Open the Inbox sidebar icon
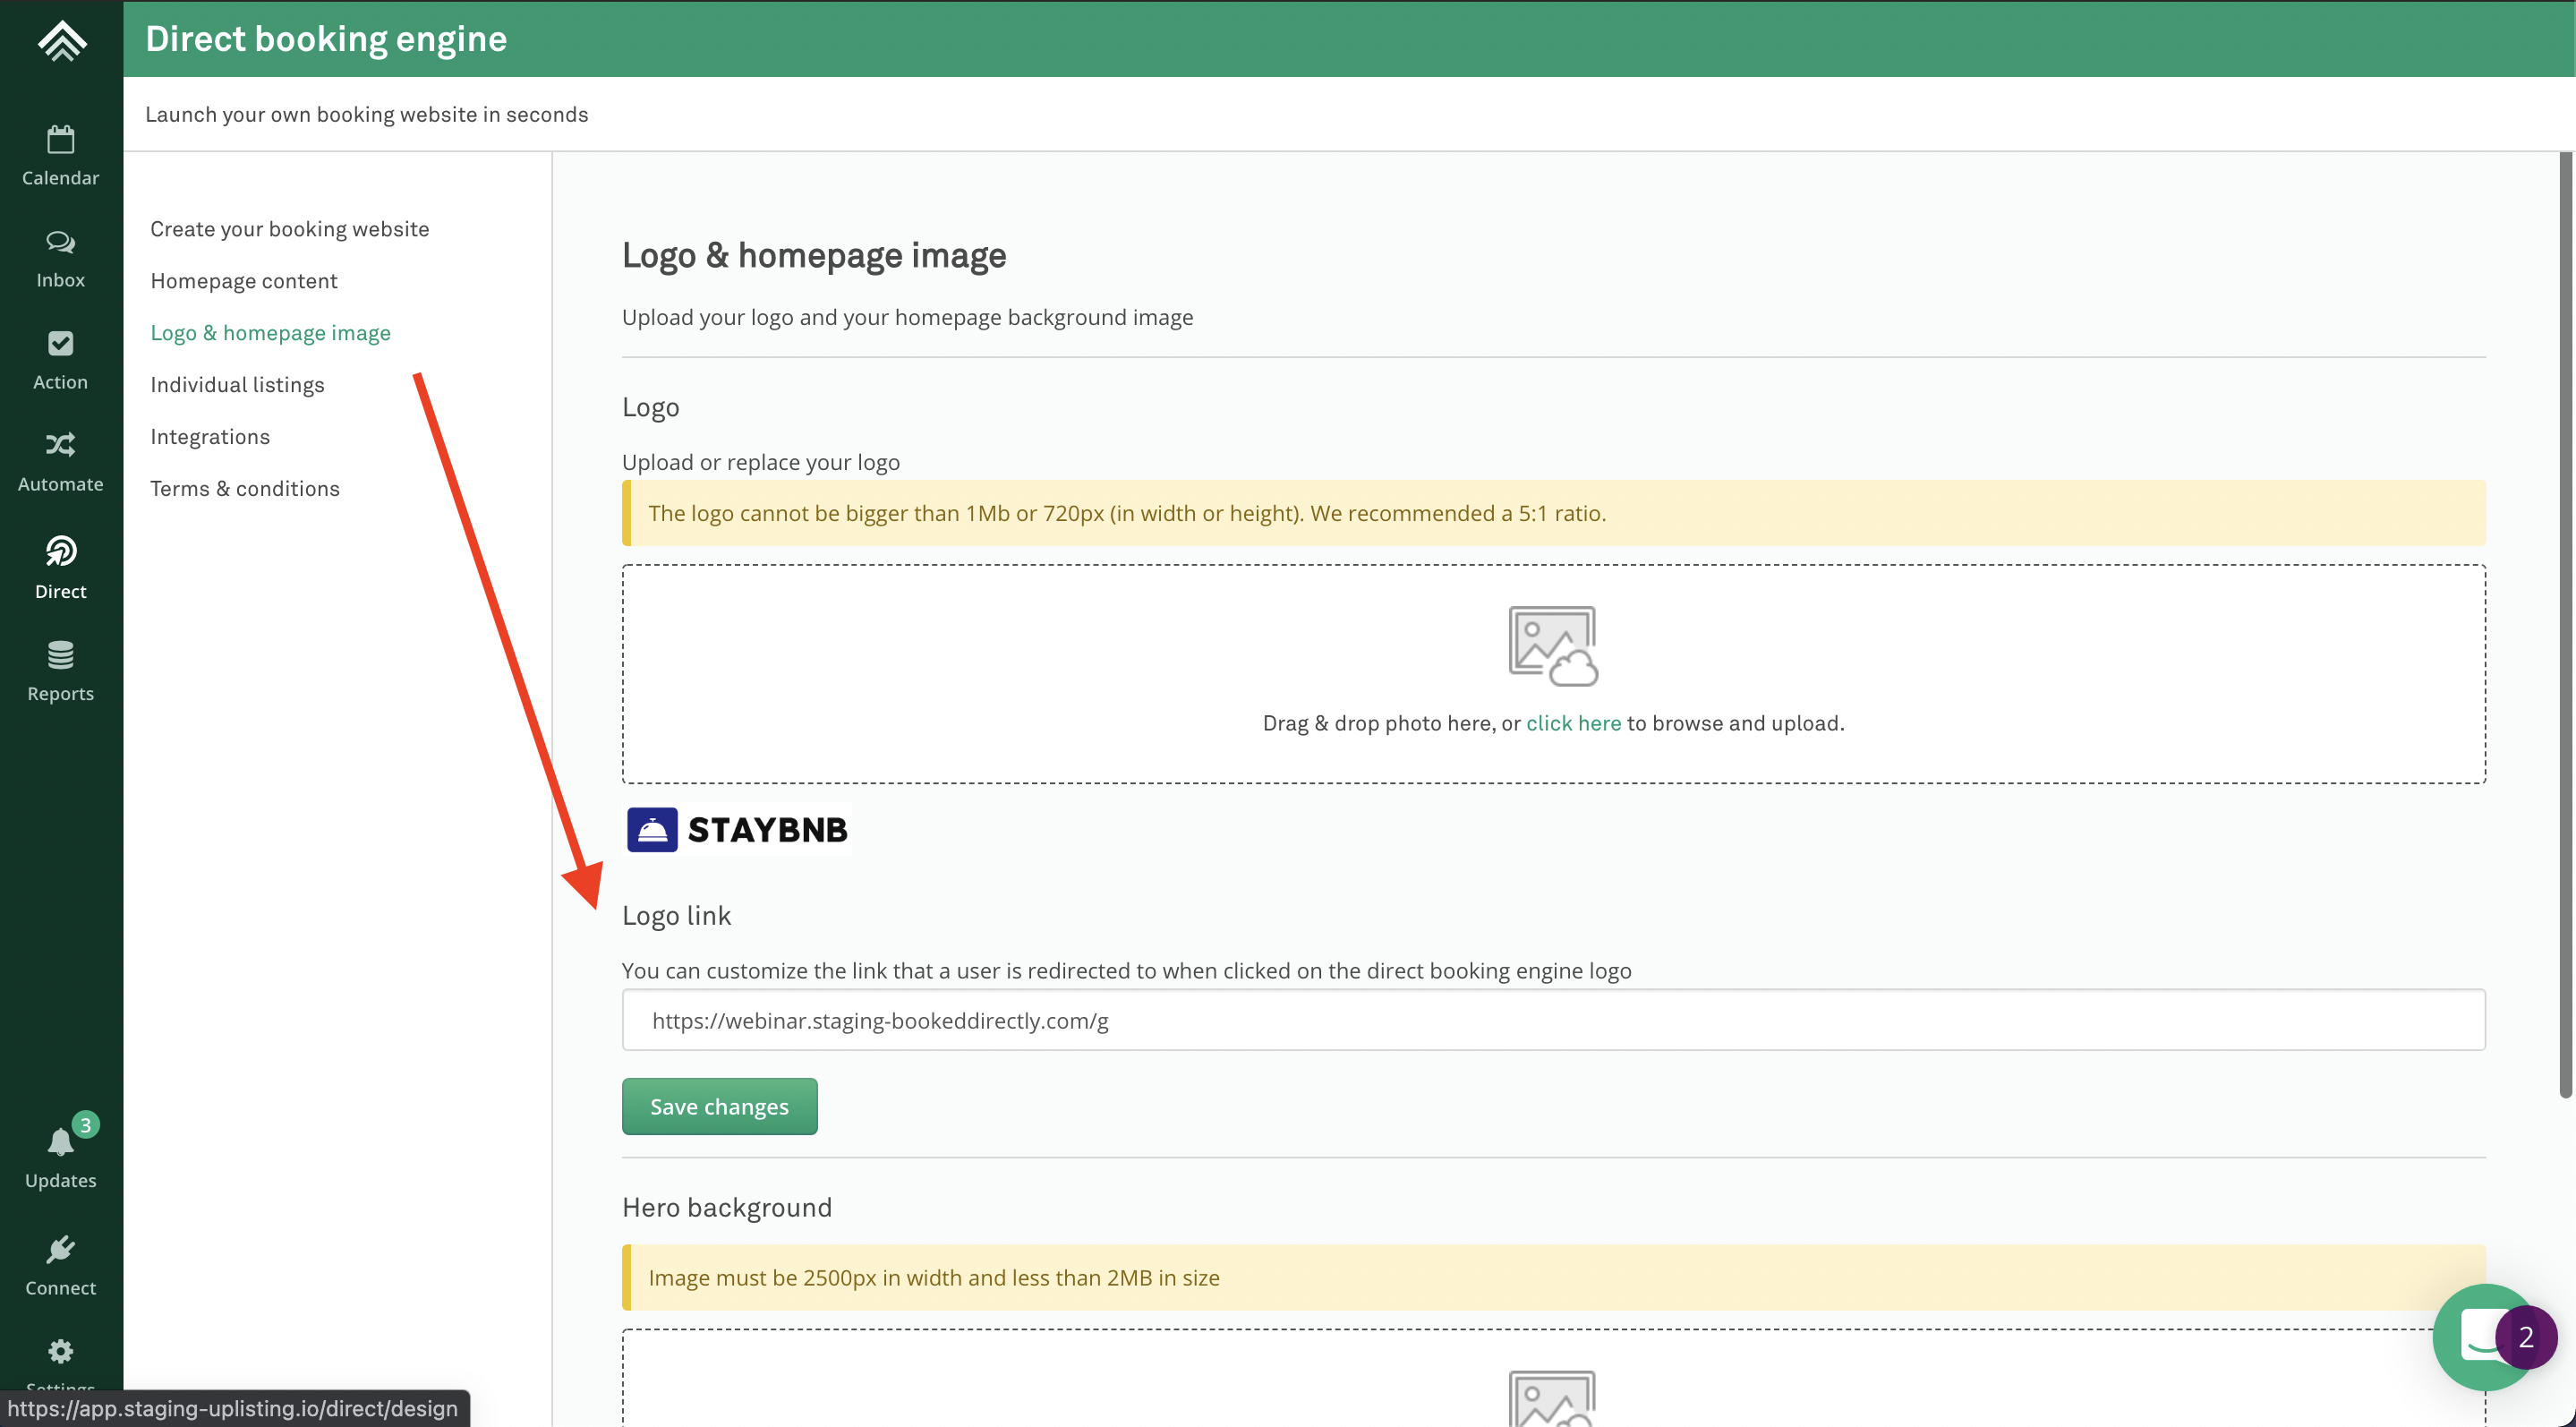This screenshot has width=2576, height=1427. click(x=61, y=242)
